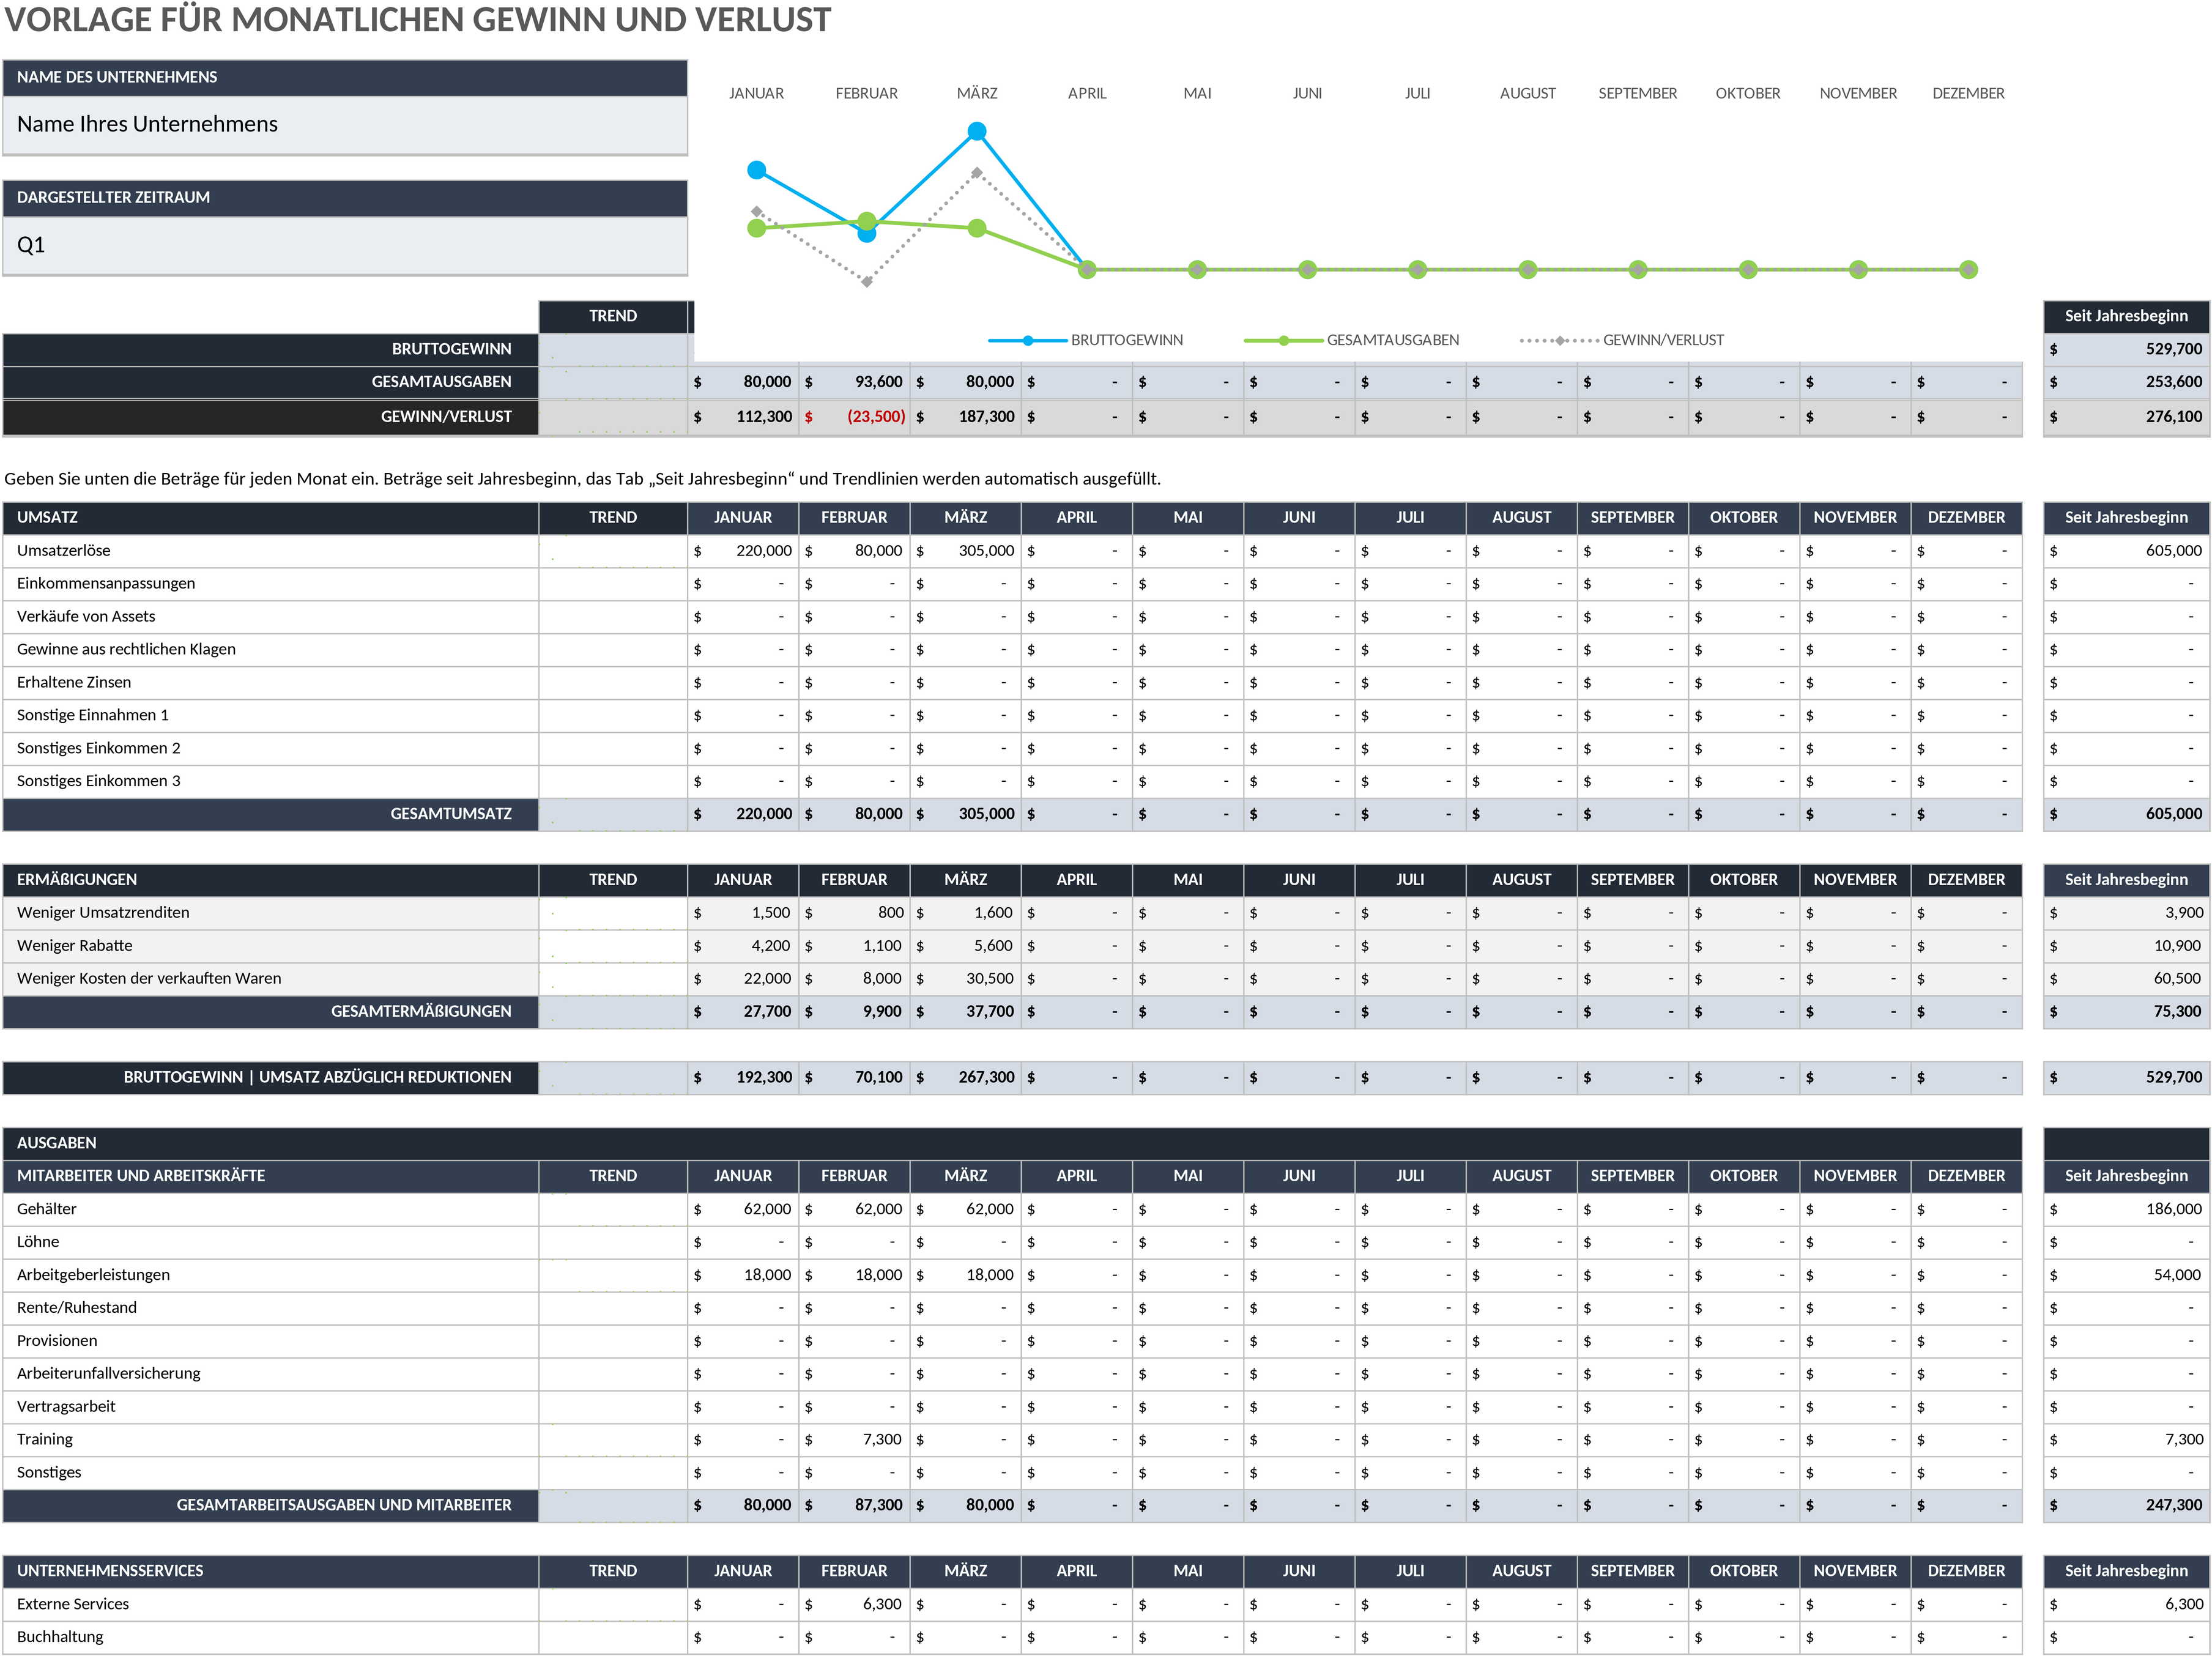2212x1656 pixels.
Task: Click the UMSATZ section header
Action: coord(271,517)
